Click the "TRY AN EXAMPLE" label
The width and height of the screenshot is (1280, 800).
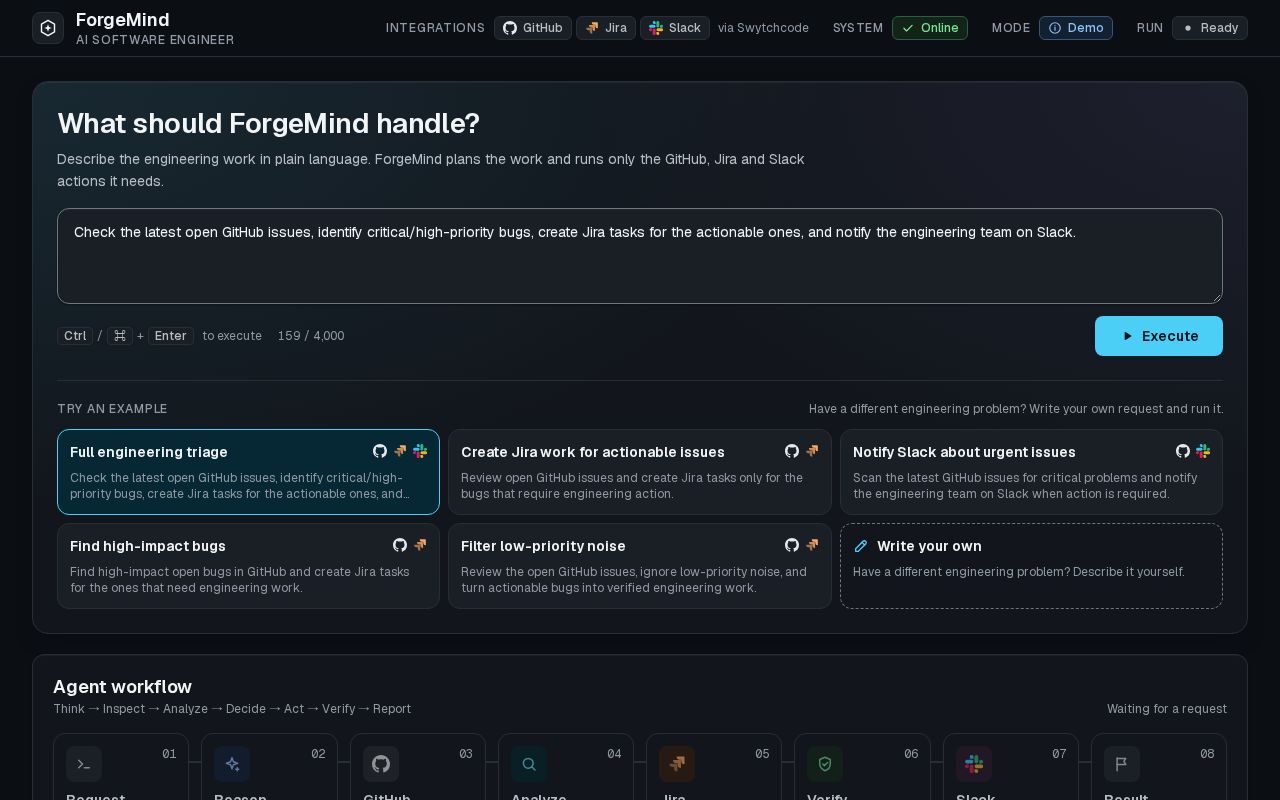[x=112, y=409]
